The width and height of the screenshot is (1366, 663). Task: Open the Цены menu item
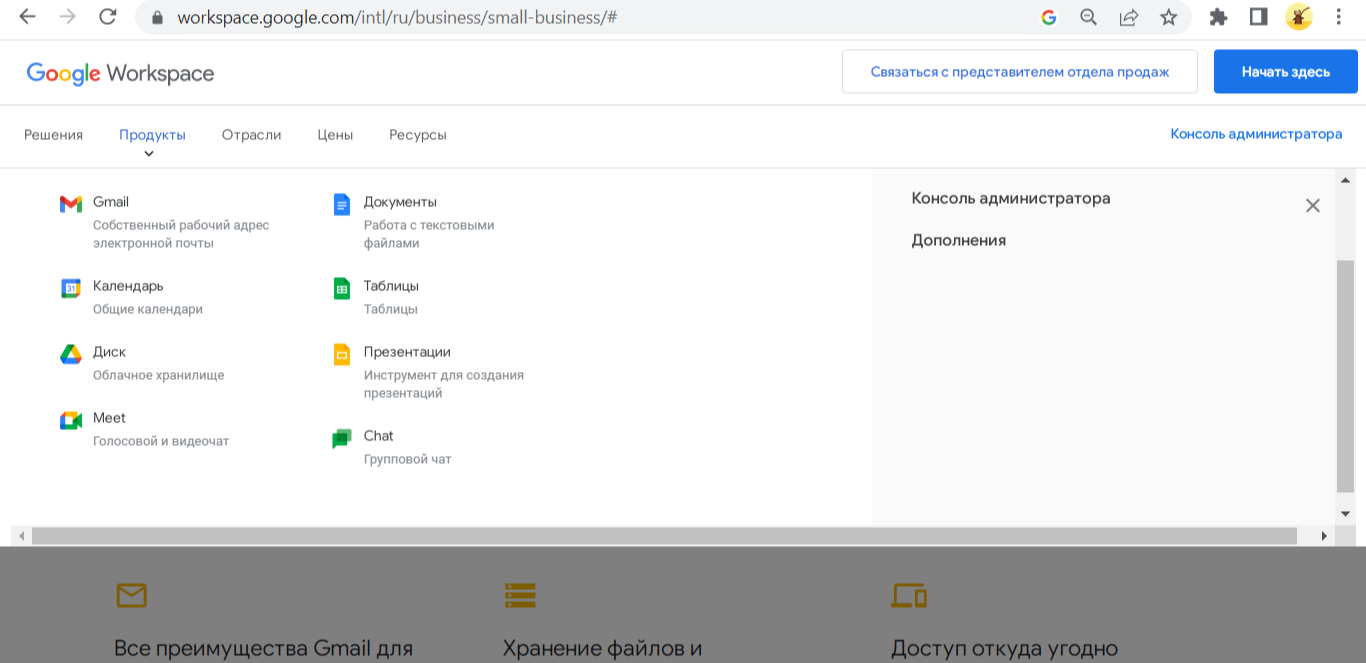click(335, 135)
